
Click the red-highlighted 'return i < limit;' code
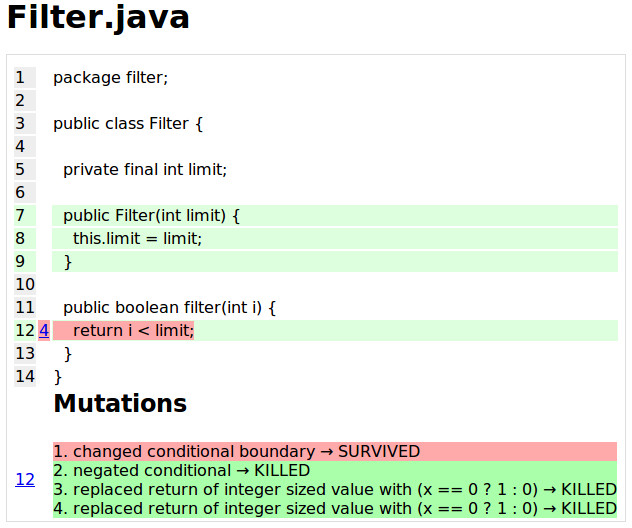click(x=132, y=331)
